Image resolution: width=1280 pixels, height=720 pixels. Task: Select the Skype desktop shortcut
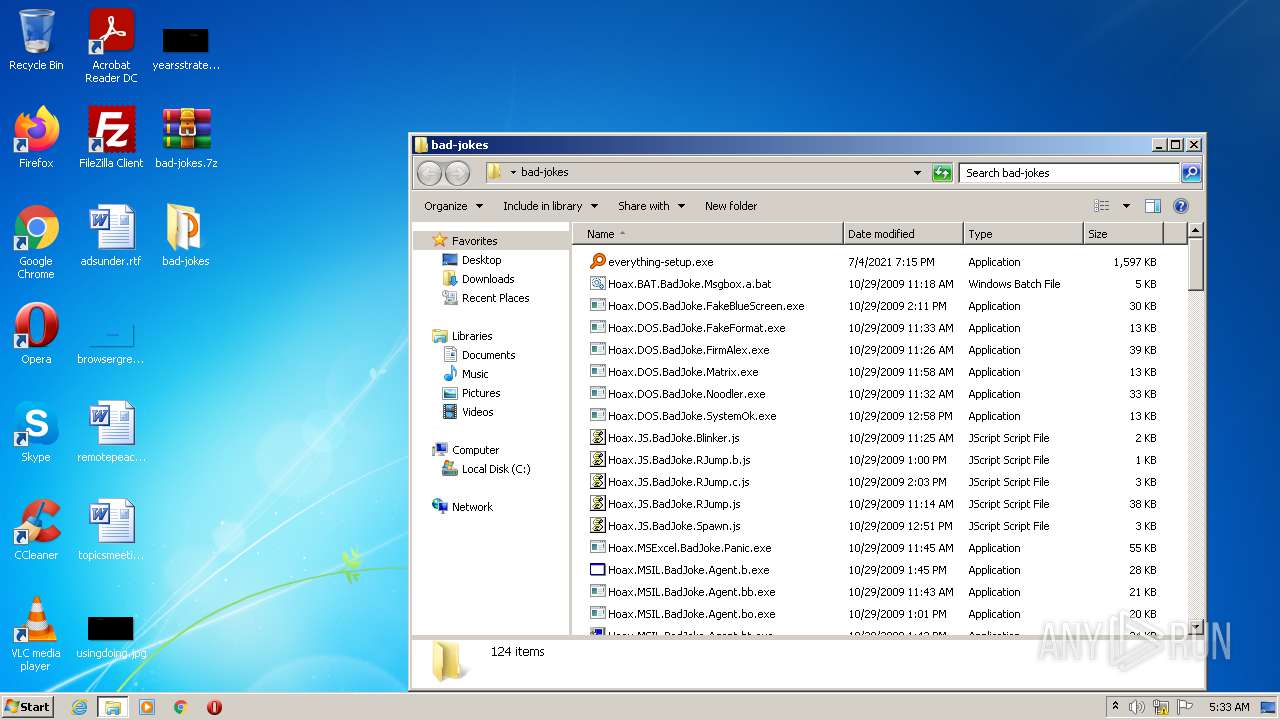point(36,432)
